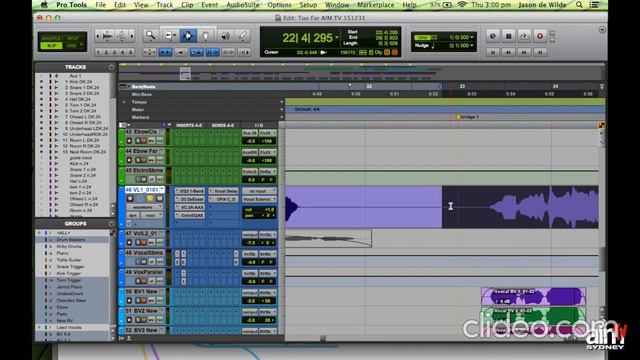Select the Zoomer tool

[151, 36]
